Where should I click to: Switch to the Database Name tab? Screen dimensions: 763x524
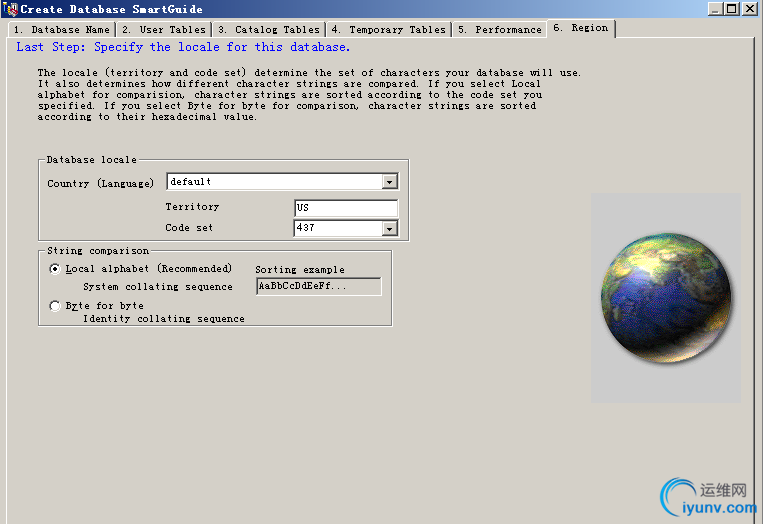[62, 30]
